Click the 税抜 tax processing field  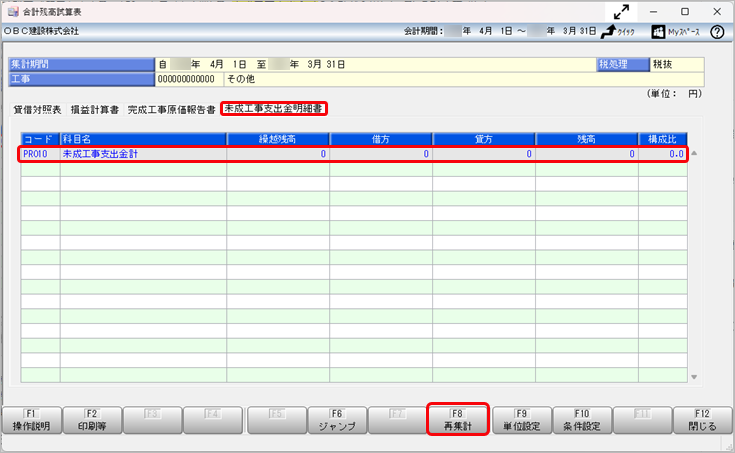point(677,65)
